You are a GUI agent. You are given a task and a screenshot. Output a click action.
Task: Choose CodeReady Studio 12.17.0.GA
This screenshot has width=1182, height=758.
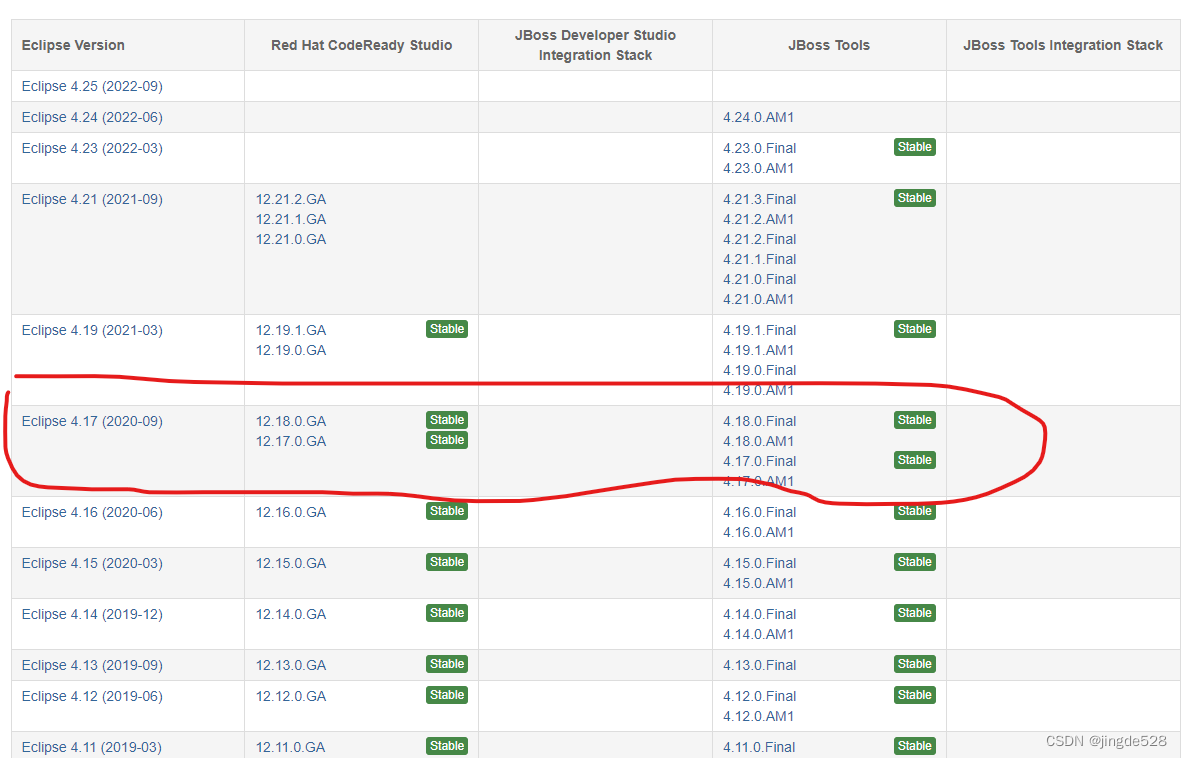click(x=291, y=442)
